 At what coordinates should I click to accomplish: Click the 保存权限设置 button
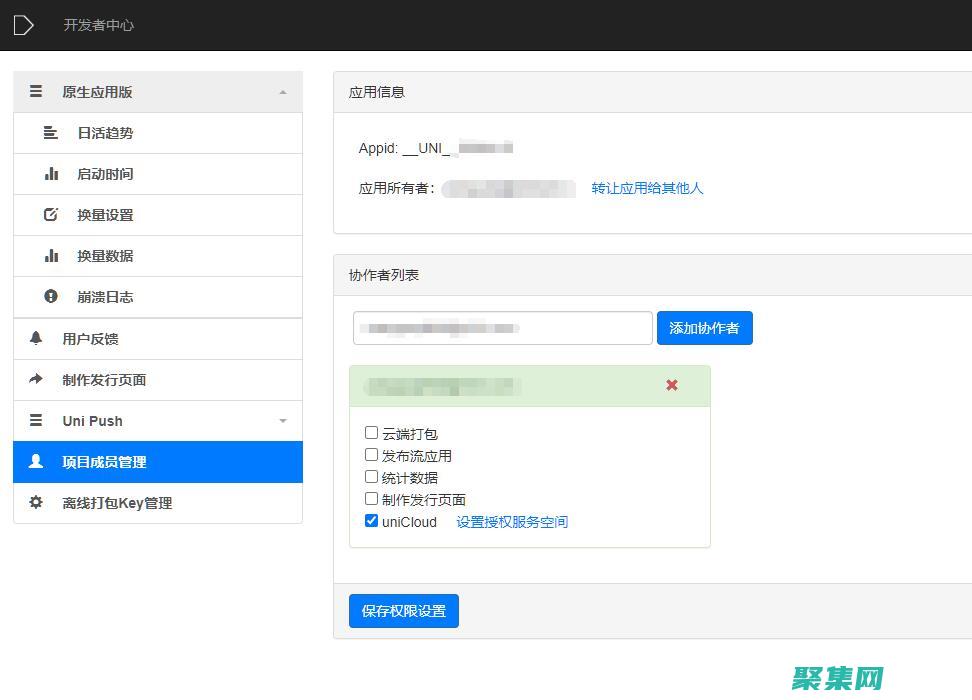click(x=403, y=610)
